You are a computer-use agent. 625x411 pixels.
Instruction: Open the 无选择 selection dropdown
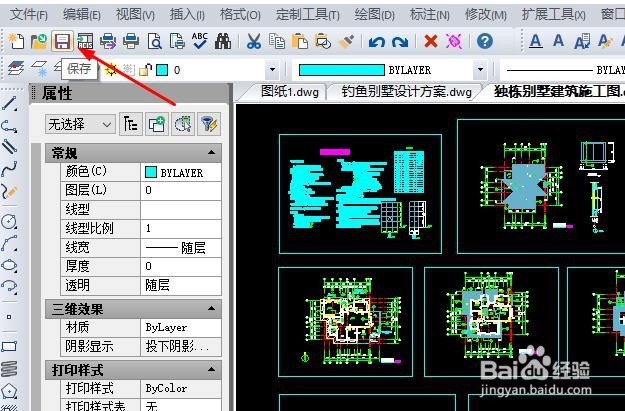coord(80,124)
